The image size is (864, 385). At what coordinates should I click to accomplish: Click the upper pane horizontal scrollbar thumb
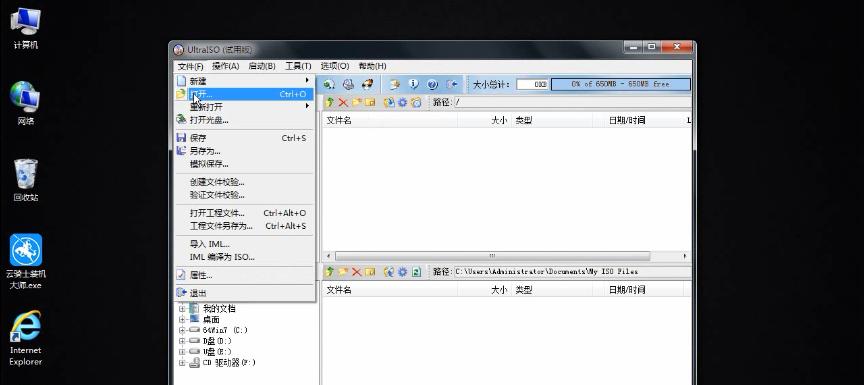click(492, 256)
